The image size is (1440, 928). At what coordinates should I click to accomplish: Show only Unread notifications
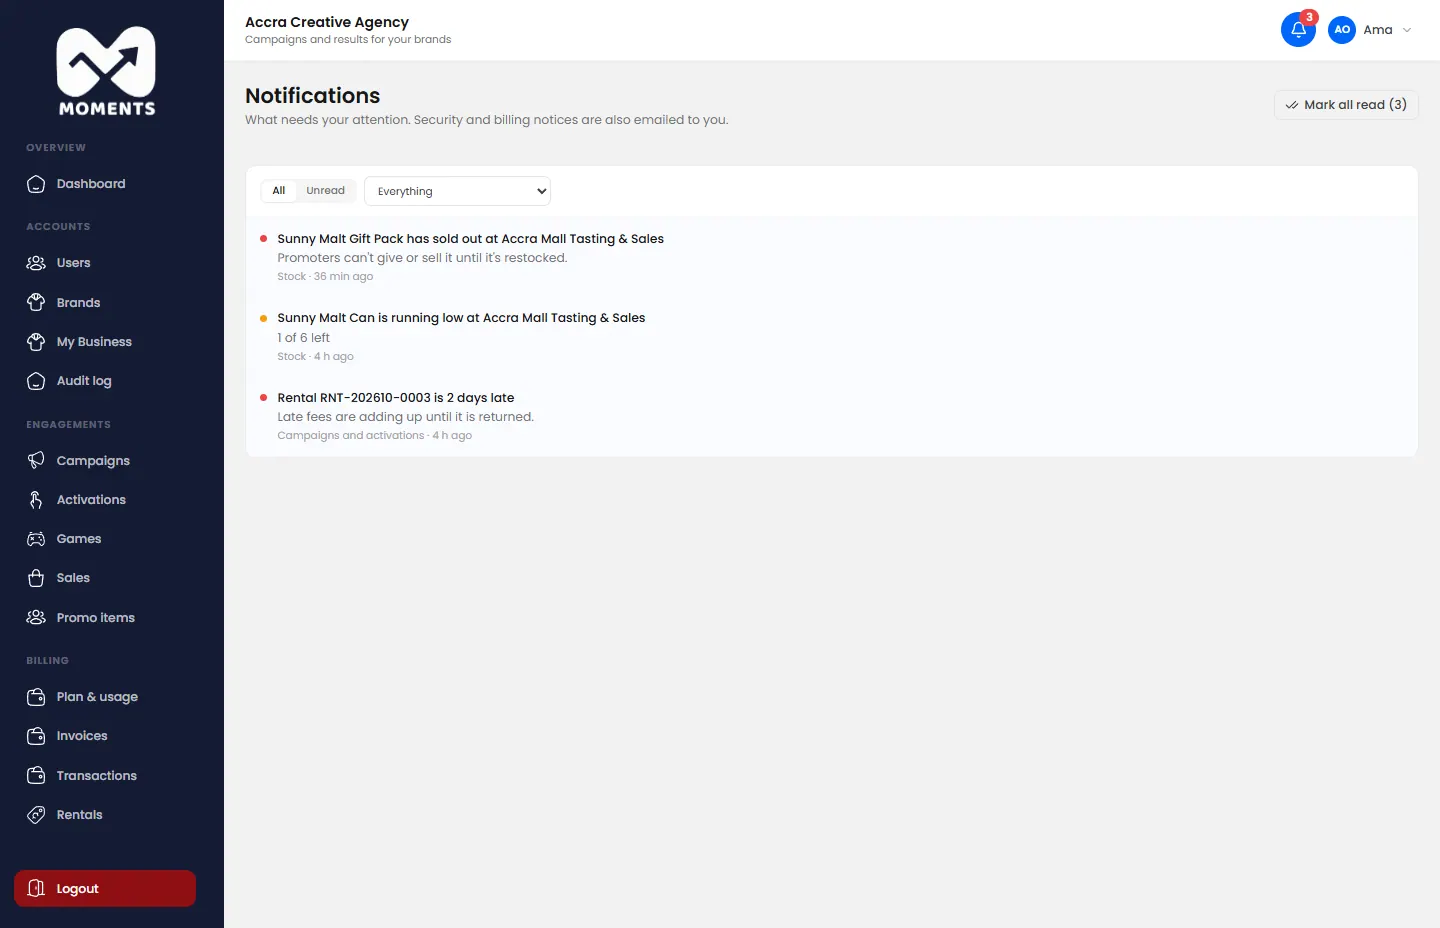325,191
